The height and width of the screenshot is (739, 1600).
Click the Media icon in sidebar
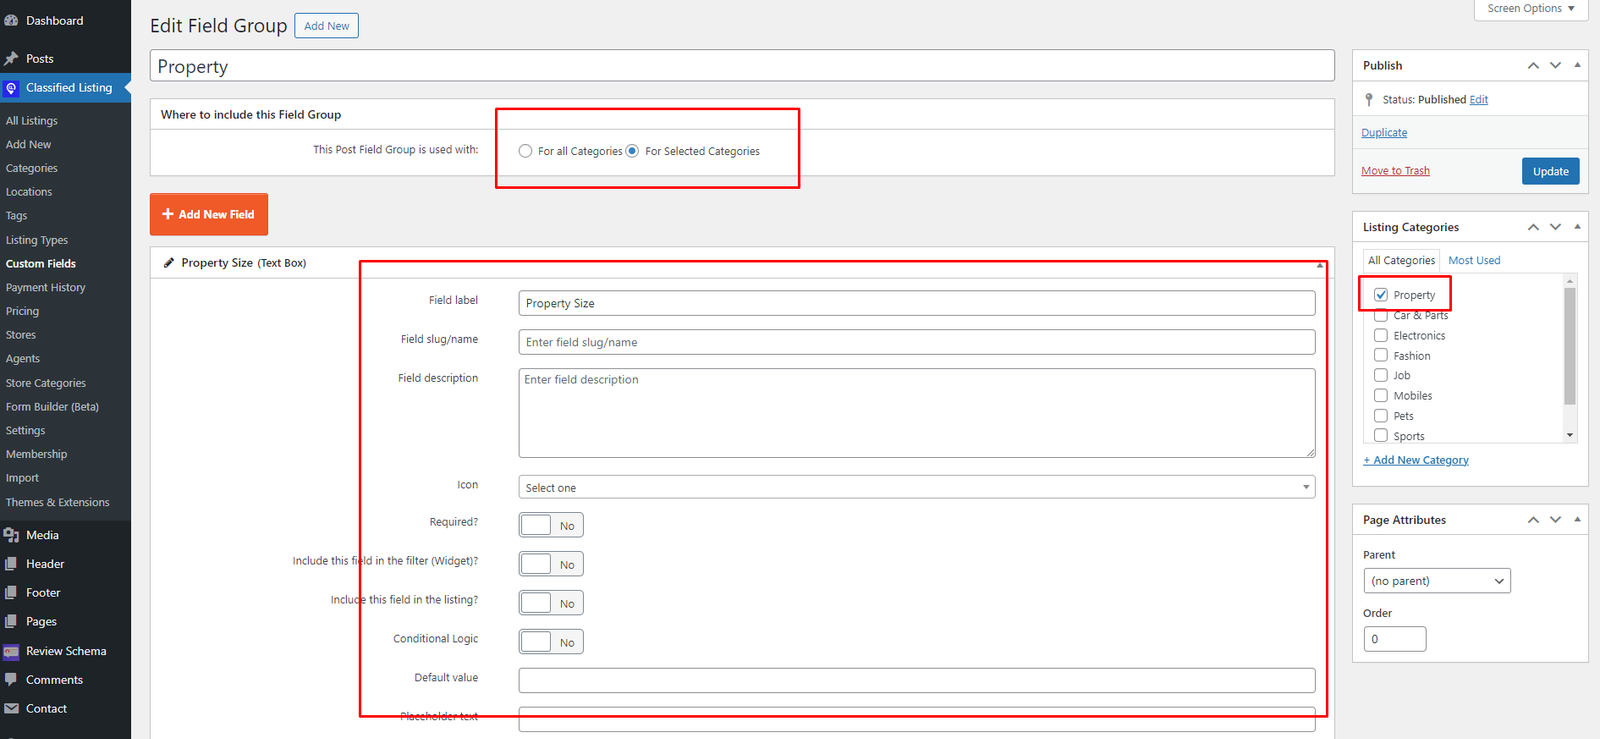[11, 535]
